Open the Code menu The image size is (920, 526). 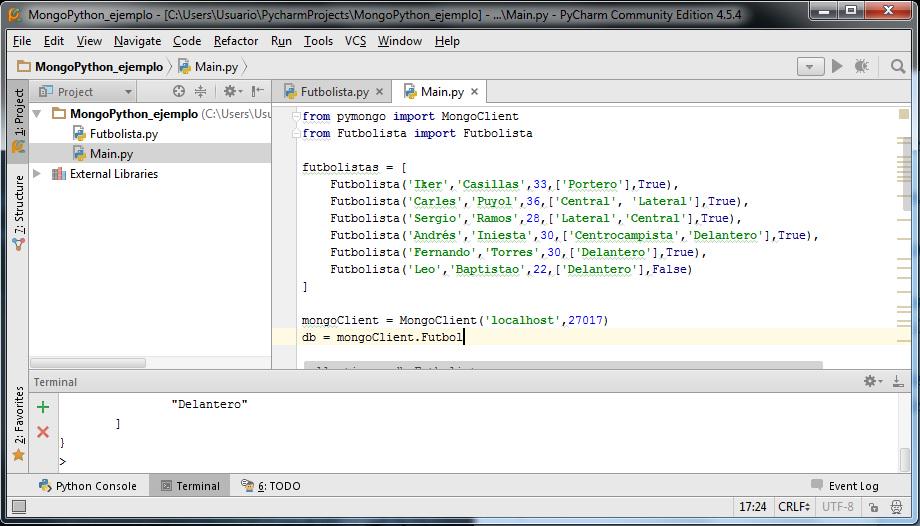tap(187, 41)
